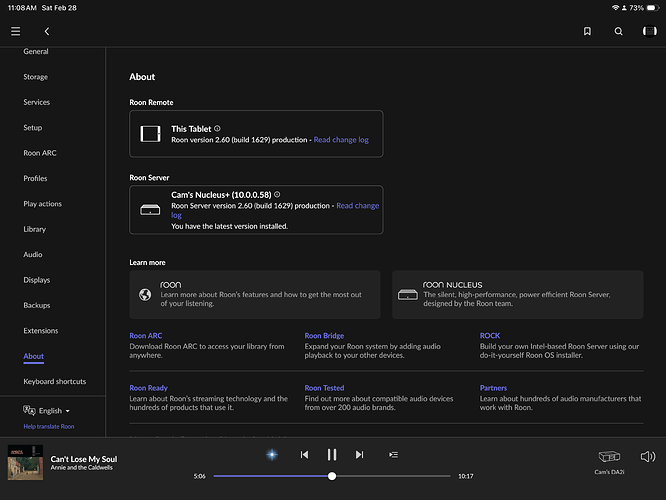Go back with the left arrow
Viewport: 666px width, 500px height.
[46, 31]
